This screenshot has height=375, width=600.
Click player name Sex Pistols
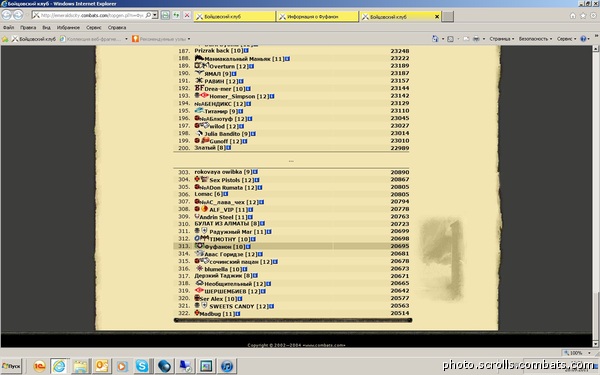point(226,180)
